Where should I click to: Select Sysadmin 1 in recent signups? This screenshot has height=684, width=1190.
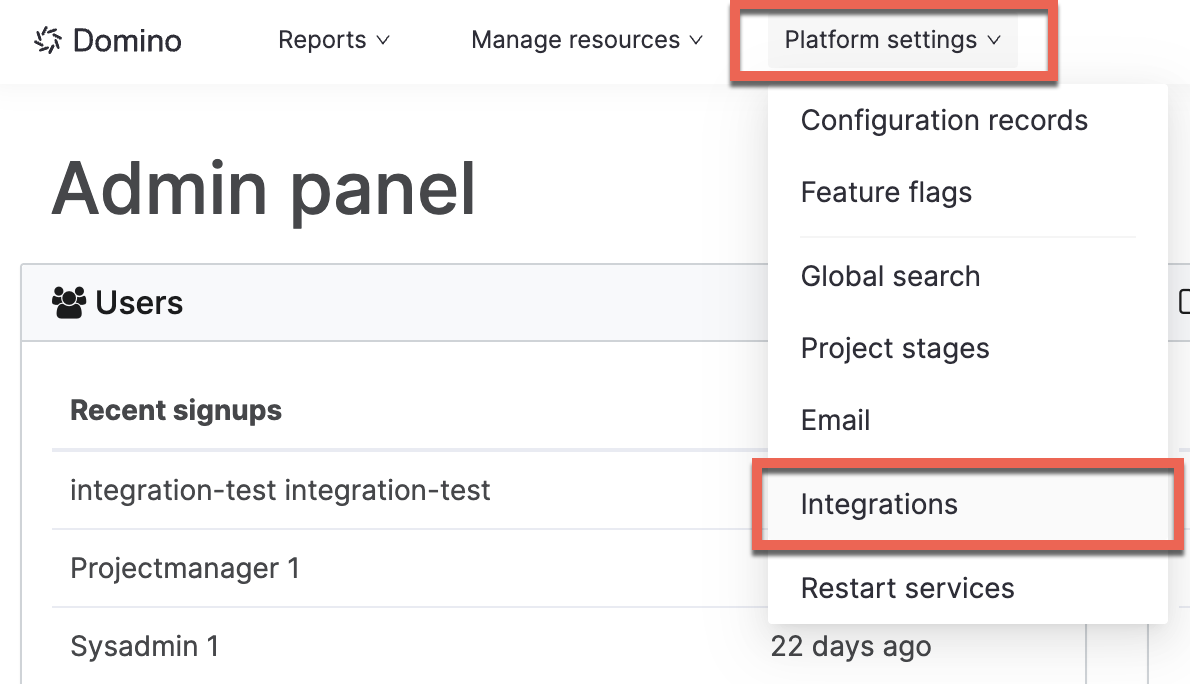(145, 646)
